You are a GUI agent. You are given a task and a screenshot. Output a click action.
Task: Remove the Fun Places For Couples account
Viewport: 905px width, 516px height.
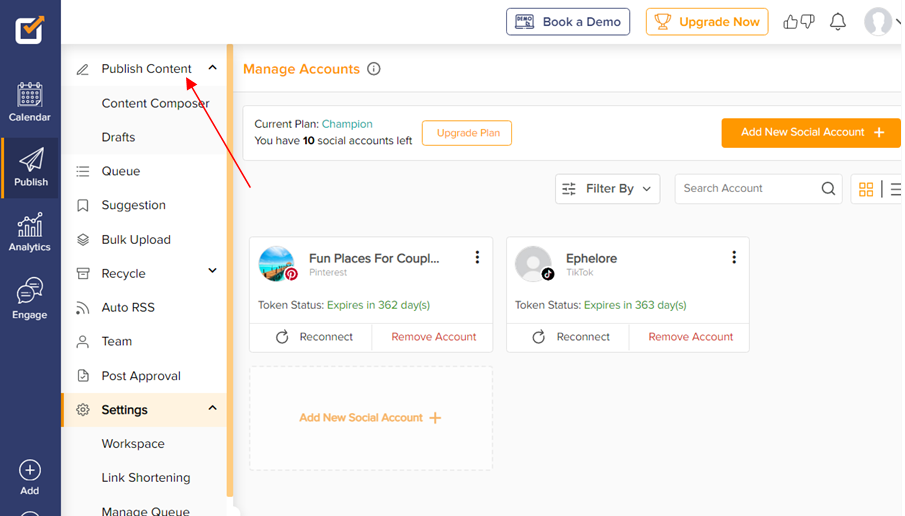[x=433, y=337]
